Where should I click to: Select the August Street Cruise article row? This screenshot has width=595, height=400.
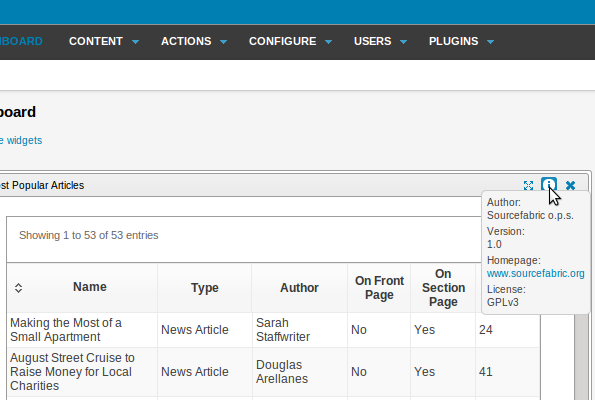pos(273,372)
